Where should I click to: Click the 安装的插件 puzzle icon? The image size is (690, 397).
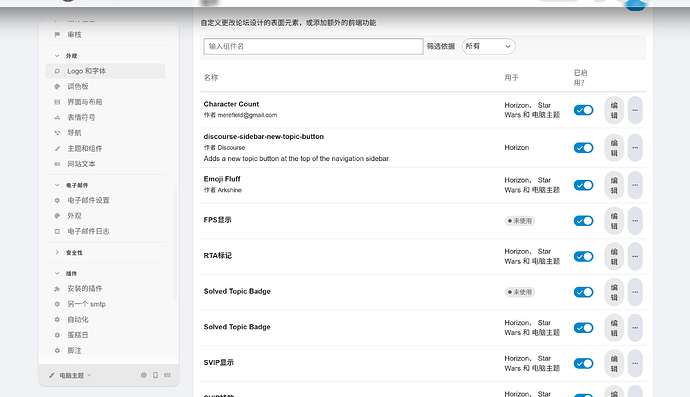(57, 289)
